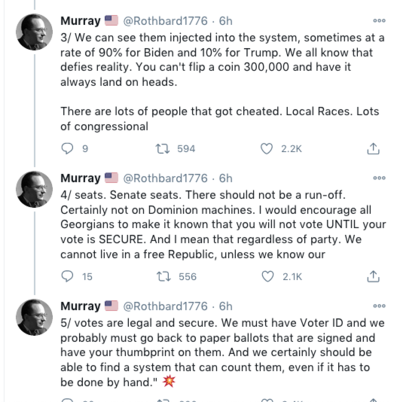Image resolution: width=397 pixels, height=402 pixels.
Task: Reply to the 3/ tweet with 9 replies
Action: point(67,148)
